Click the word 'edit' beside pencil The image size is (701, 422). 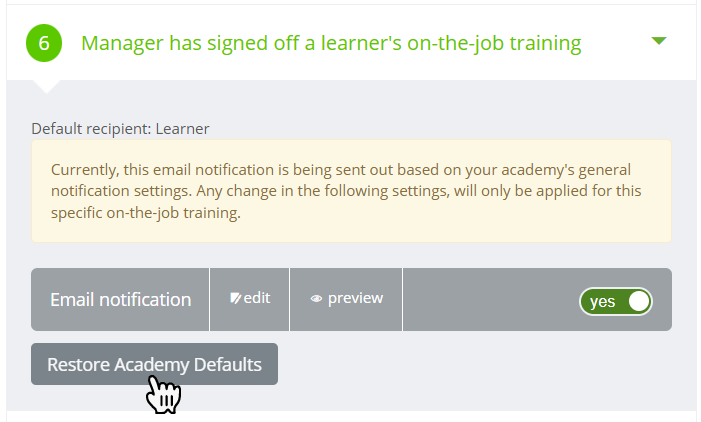click(x=257, y=298)
